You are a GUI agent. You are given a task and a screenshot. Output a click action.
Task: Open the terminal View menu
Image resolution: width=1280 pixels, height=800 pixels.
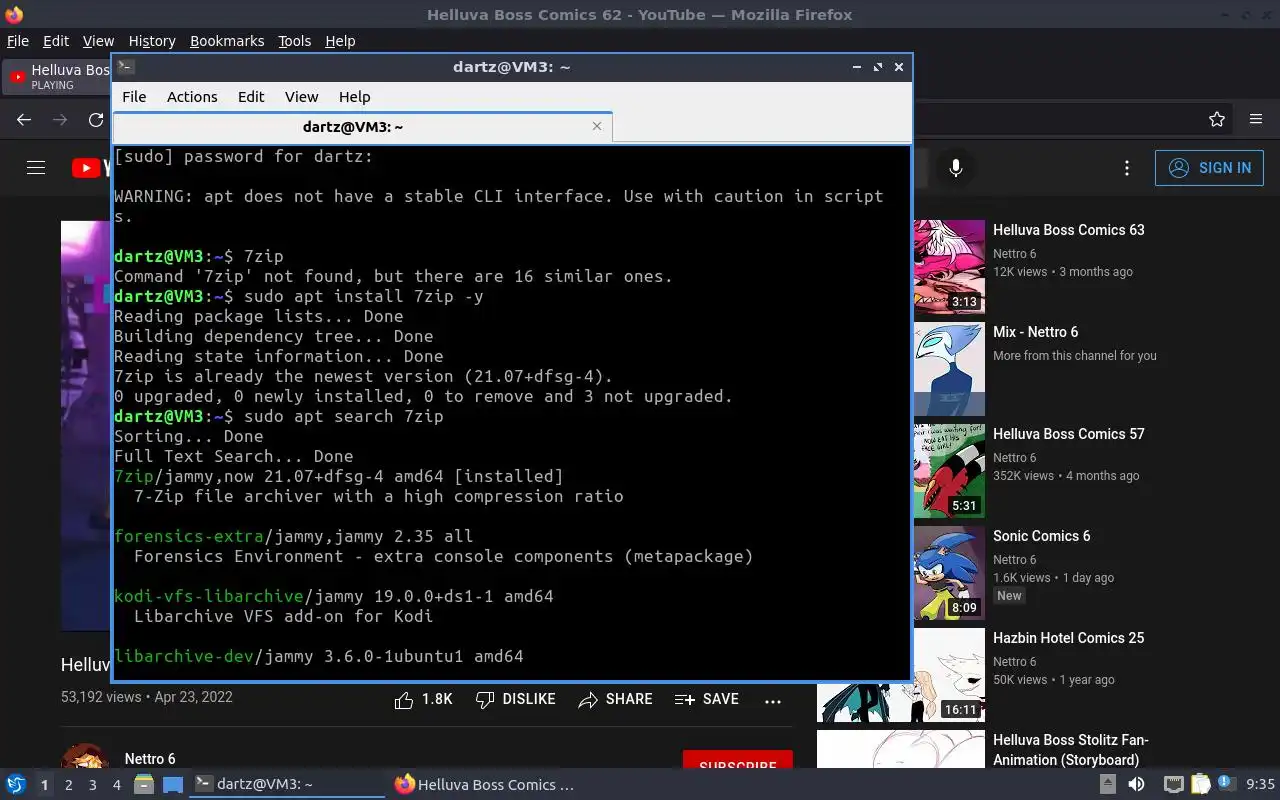[x=301, y=97]
